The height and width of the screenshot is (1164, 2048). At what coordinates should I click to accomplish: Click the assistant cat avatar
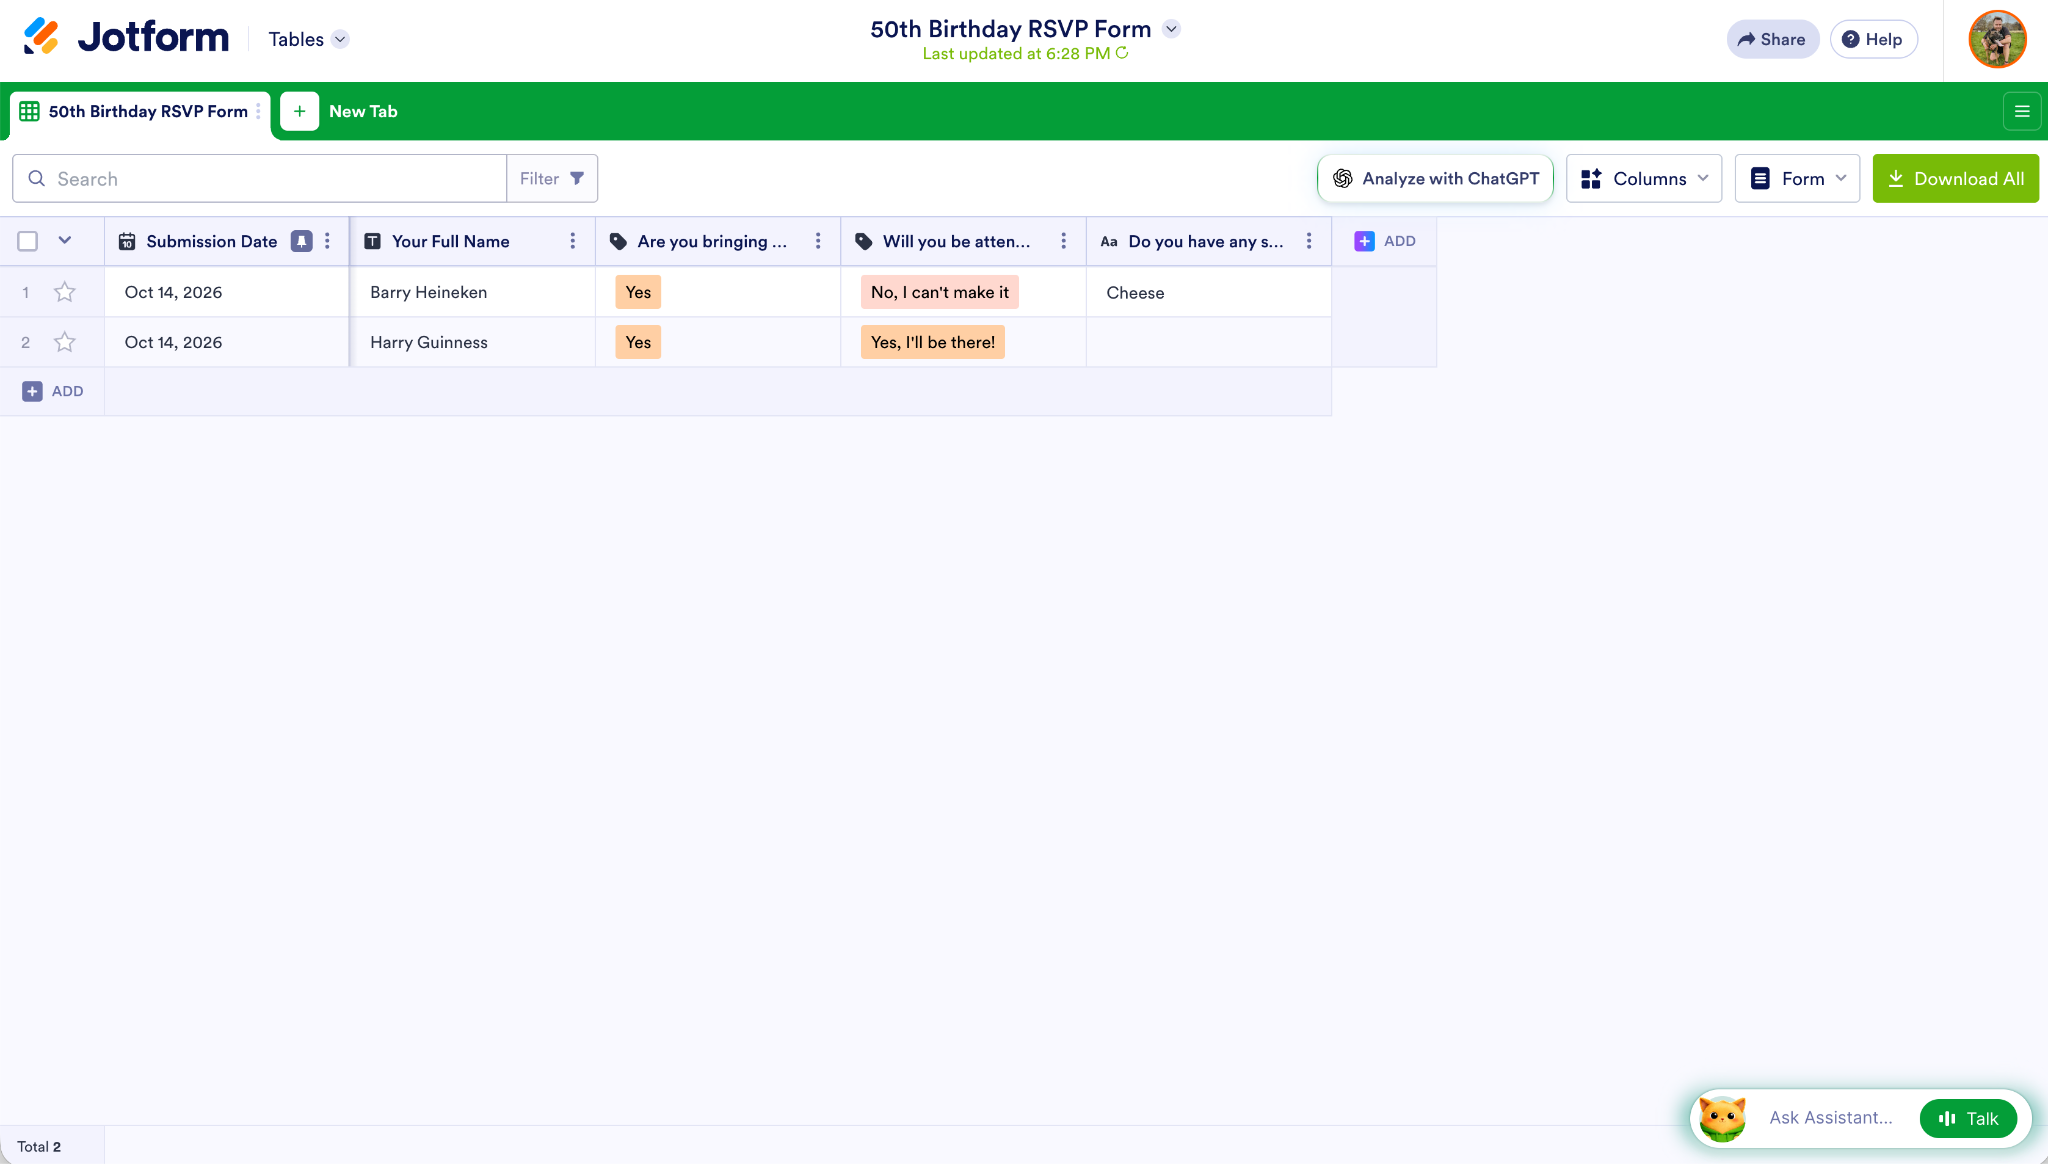pos(1723,1118)
